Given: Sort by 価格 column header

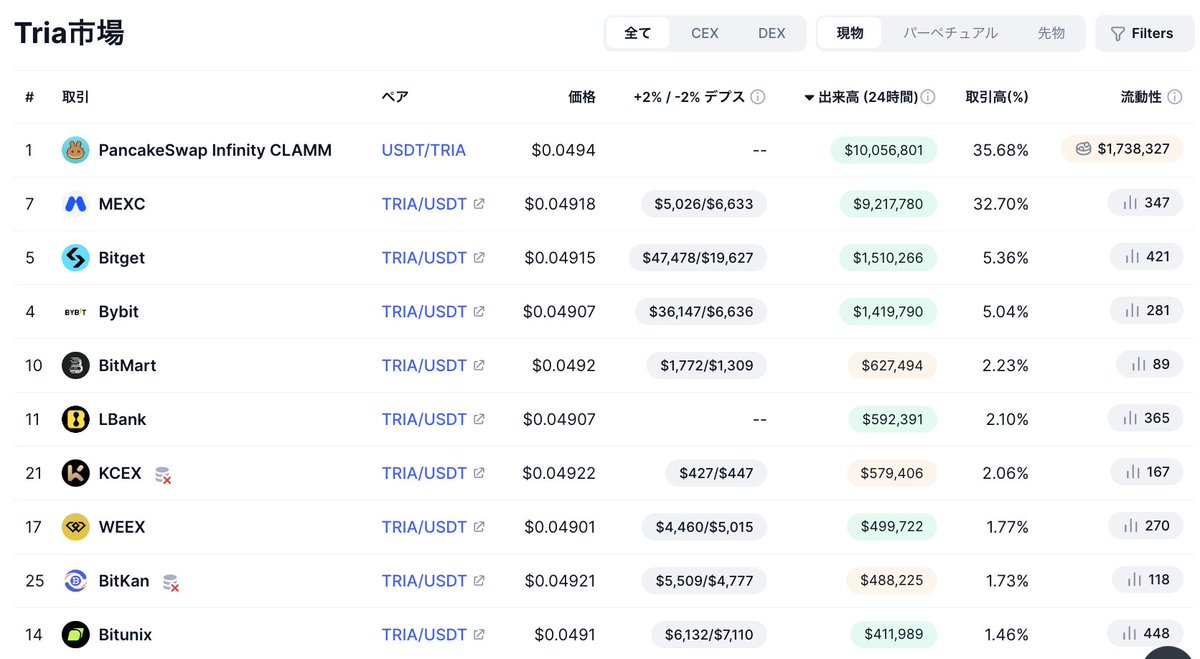Looking at the screenshot, I should pyautogui.click(x=582, y=97).
